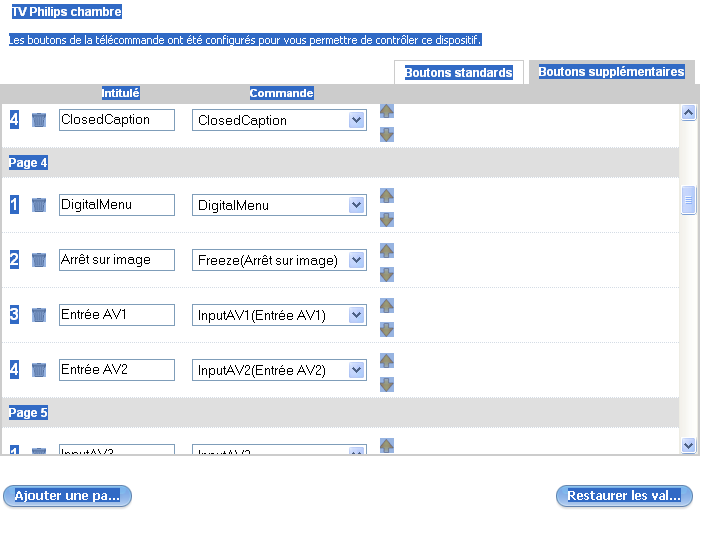Open Freeze(Arrêt sur image) command dropdown

click(357, 260)
